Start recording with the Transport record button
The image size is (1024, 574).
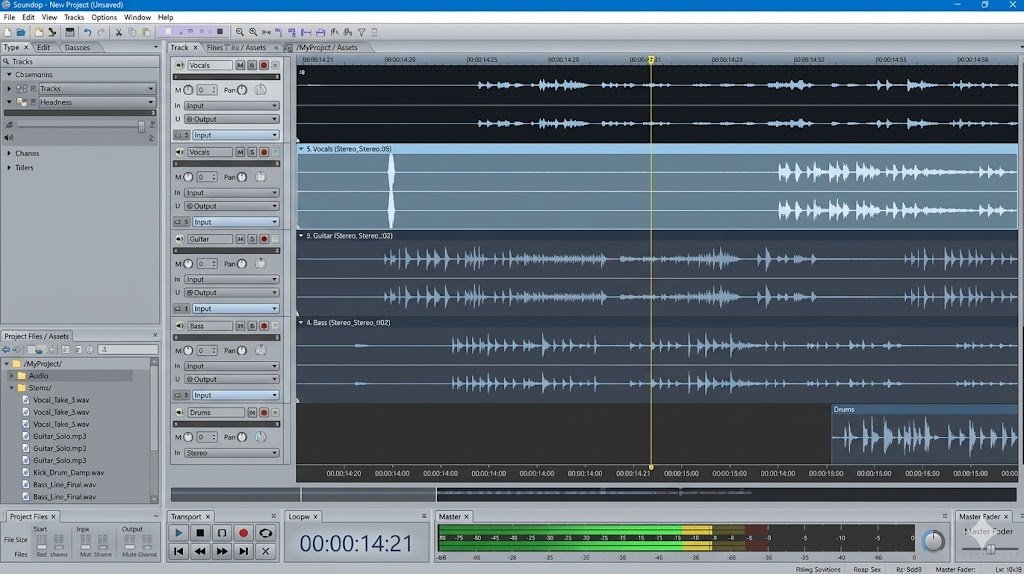pyautogui.click(x=243, y=533)
